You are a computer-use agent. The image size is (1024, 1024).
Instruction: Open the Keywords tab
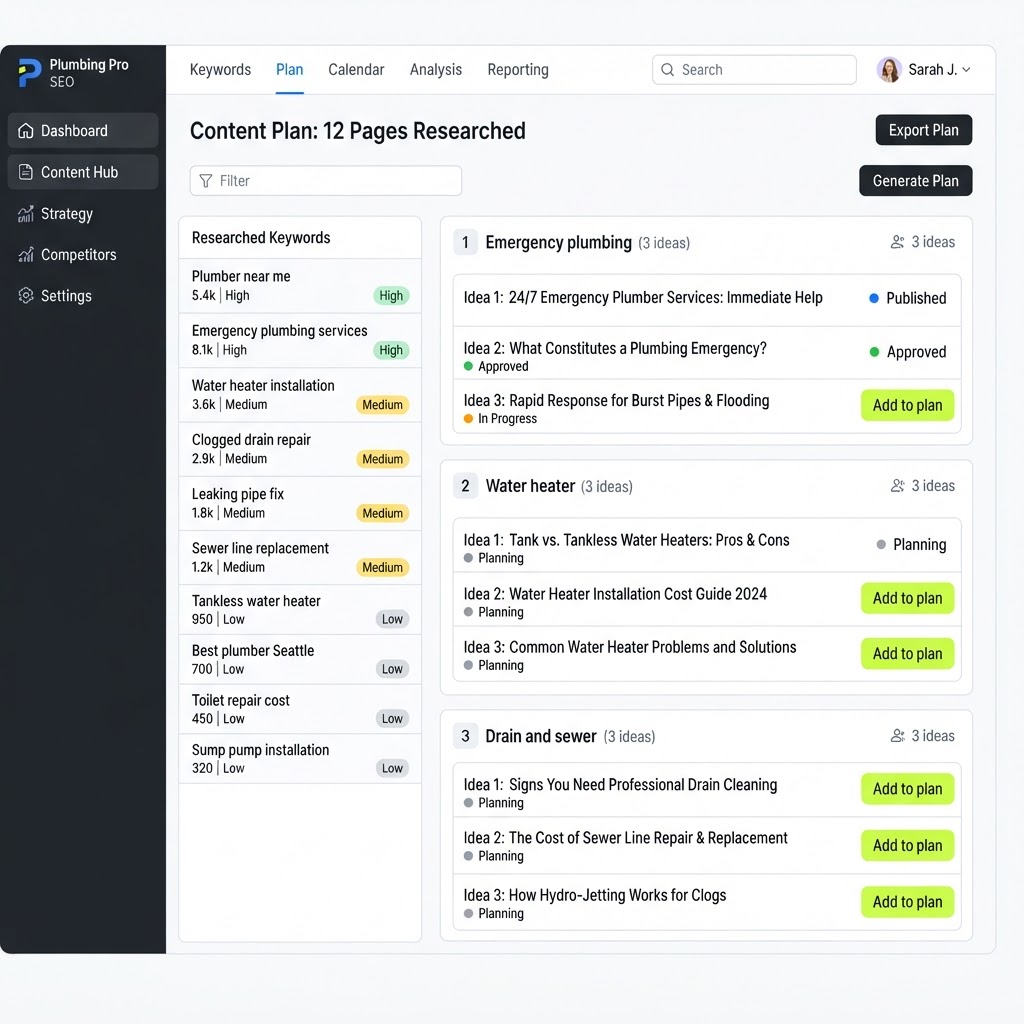[x=220, y=70]
